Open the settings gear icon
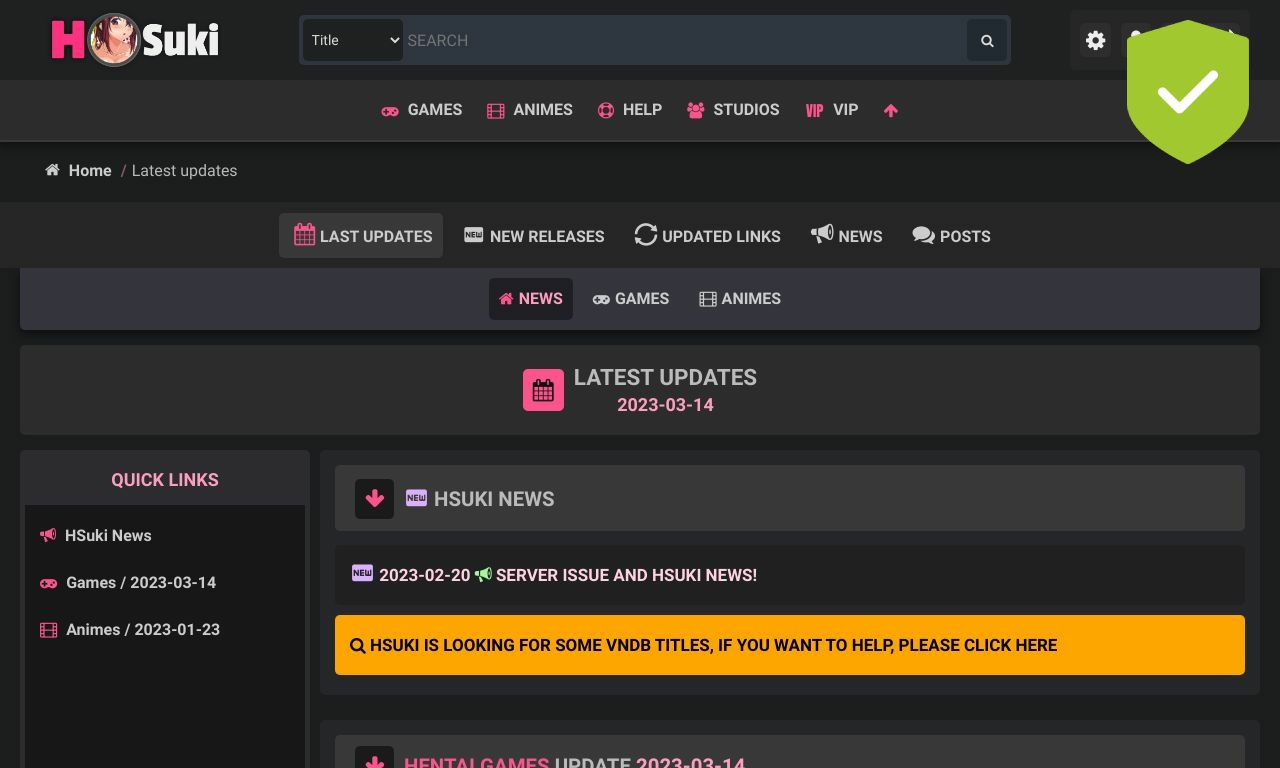Image resolution: width=1280 pixels, height=768 pixels. (1095, 41)
